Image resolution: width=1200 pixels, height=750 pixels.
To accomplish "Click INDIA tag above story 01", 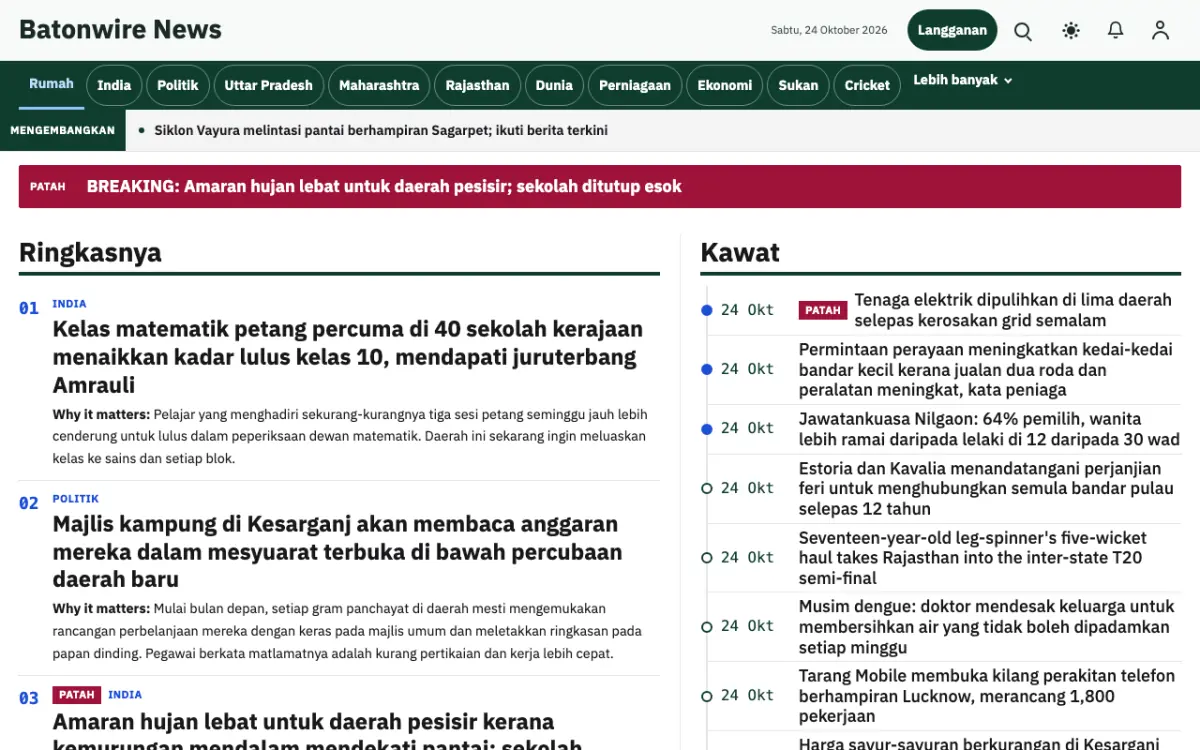I will (x=69, y=304).
